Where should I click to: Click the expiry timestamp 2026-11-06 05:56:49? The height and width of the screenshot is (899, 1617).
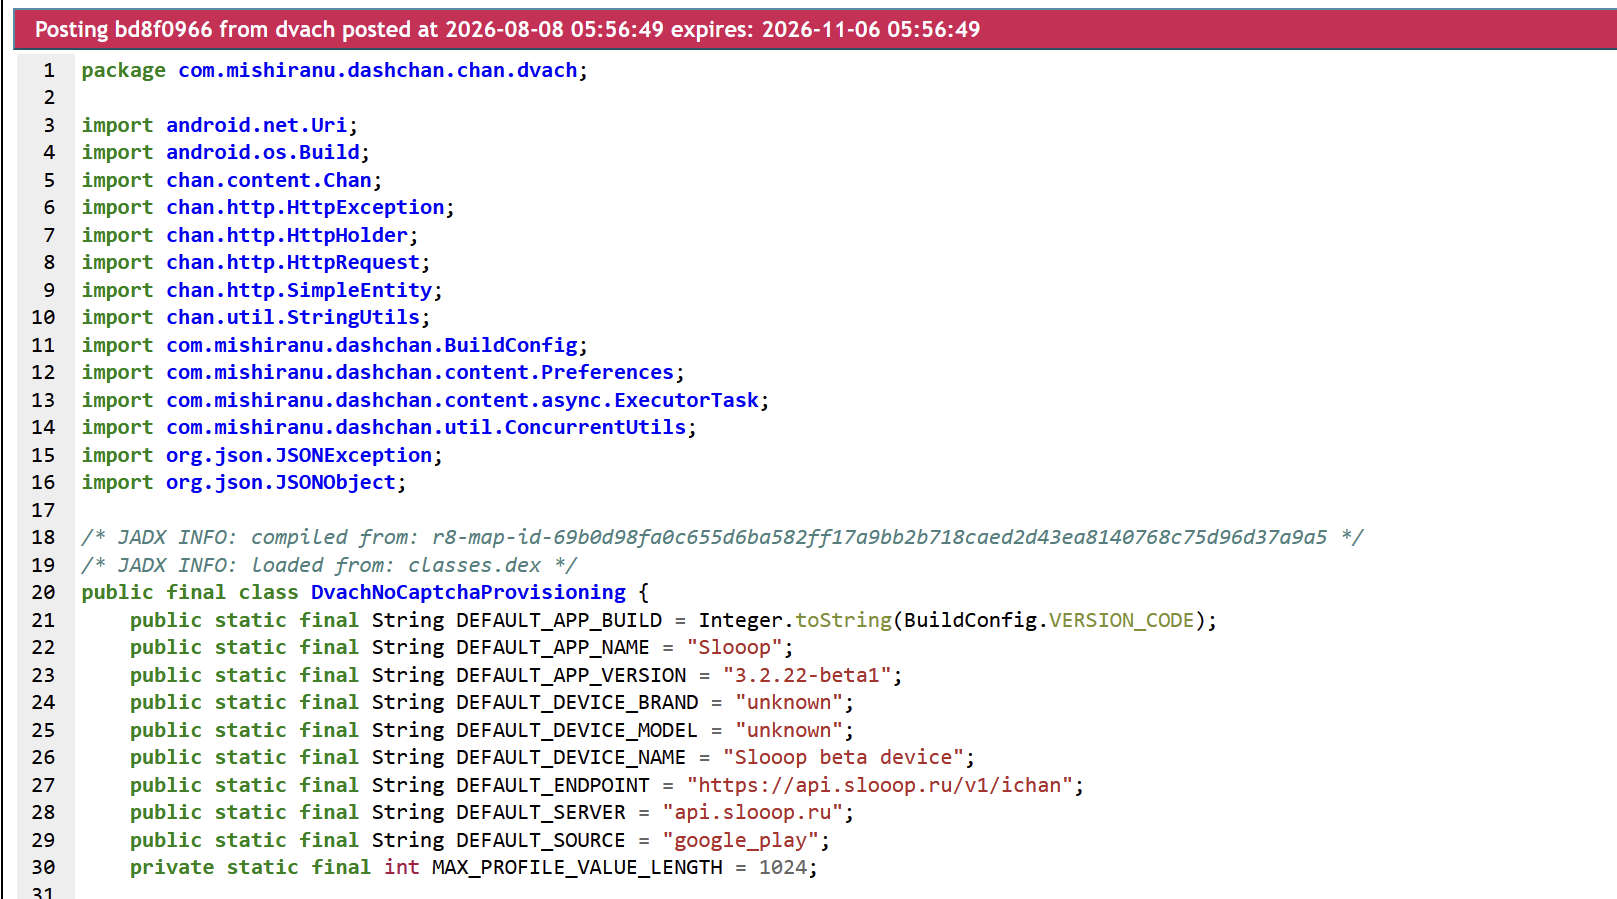(x=871, y=29)
